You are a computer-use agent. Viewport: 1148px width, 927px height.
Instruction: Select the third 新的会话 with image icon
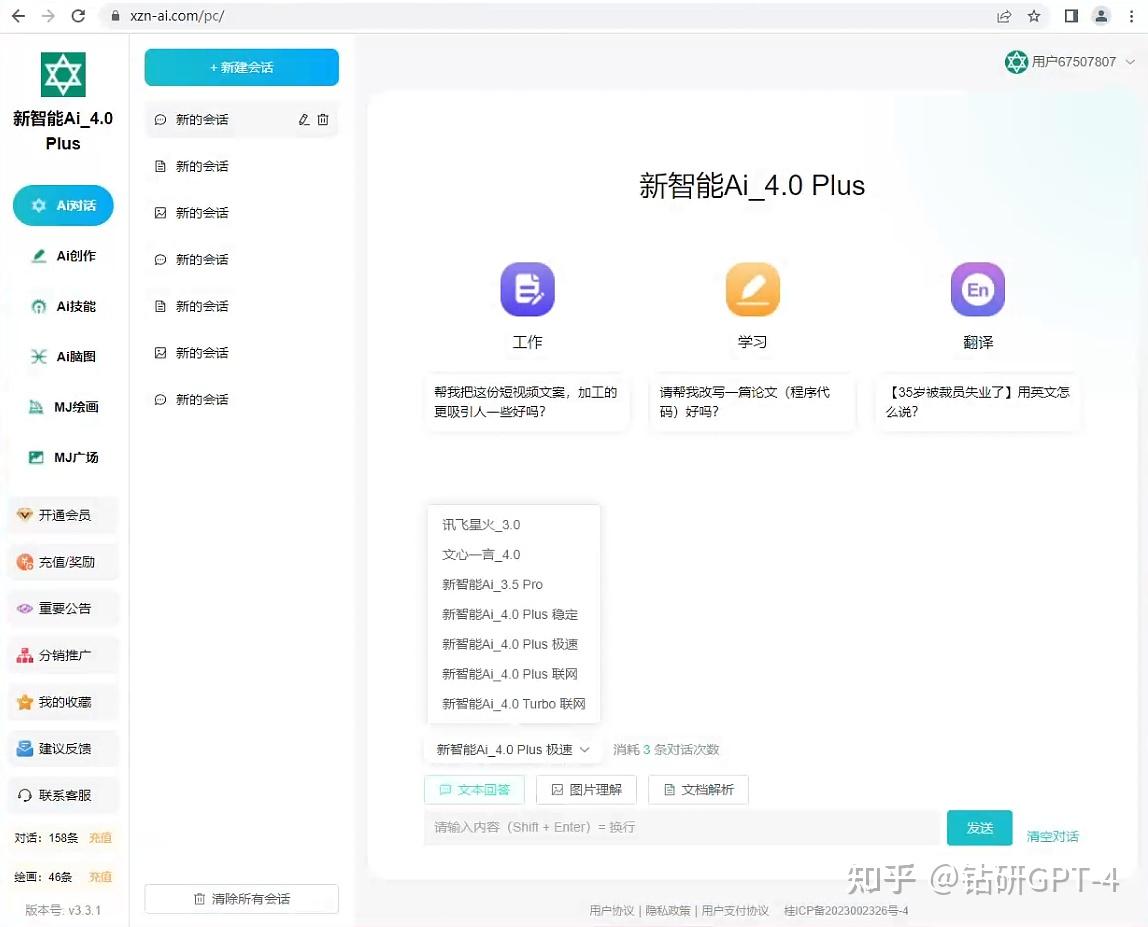pyautogui.click(x=242, y=213)
